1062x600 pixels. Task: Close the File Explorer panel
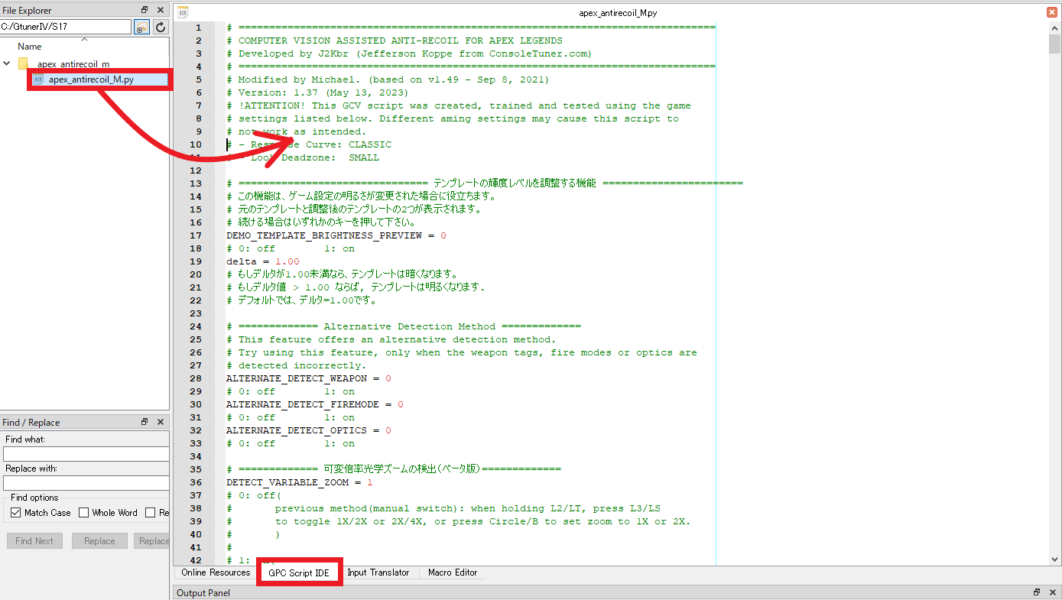(x=160, y=10)
